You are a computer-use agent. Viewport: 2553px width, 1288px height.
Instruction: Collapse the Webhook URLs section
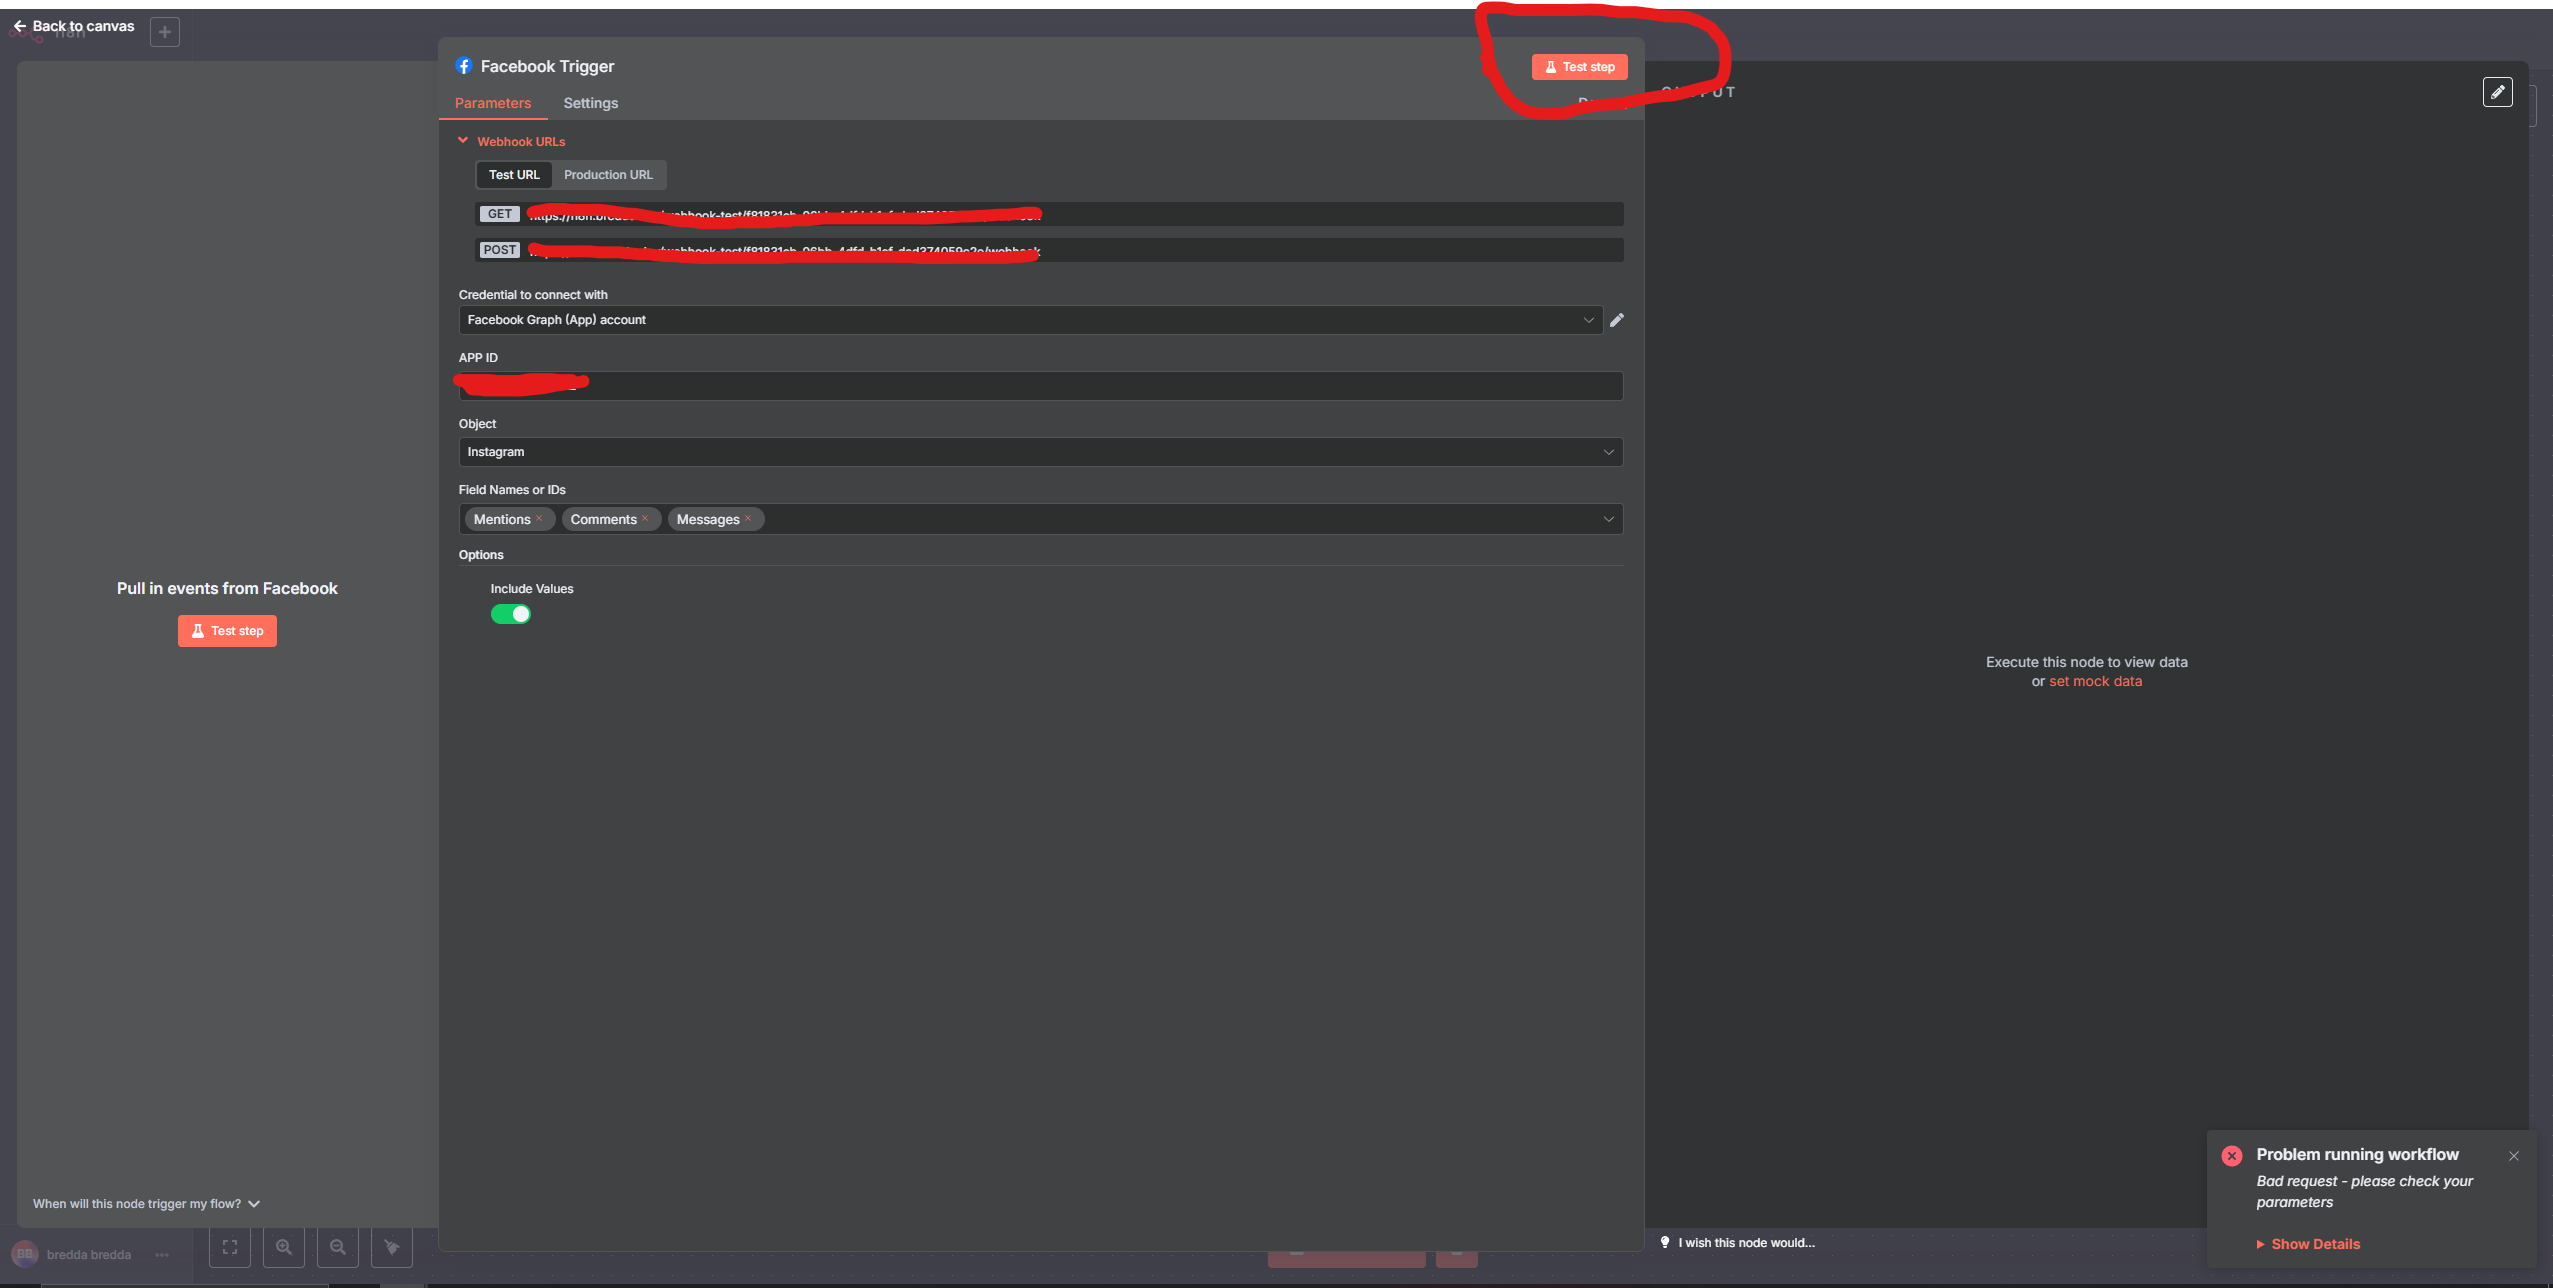[463, 140]
